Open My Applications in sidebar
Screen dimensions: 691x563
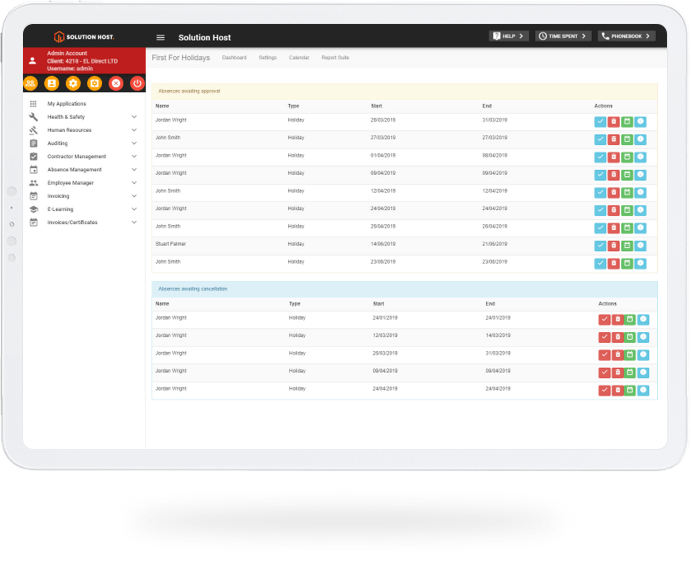coord(66,104)
